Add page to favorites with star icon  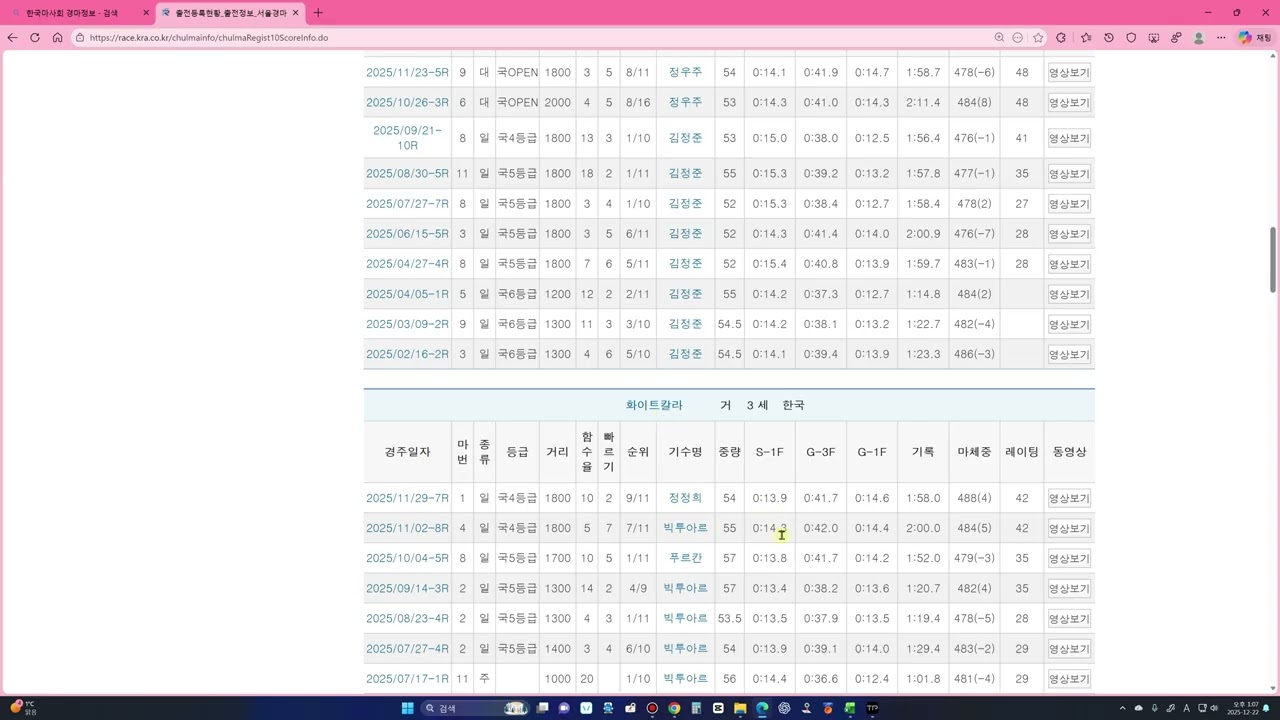click(x=1038, y=37)
